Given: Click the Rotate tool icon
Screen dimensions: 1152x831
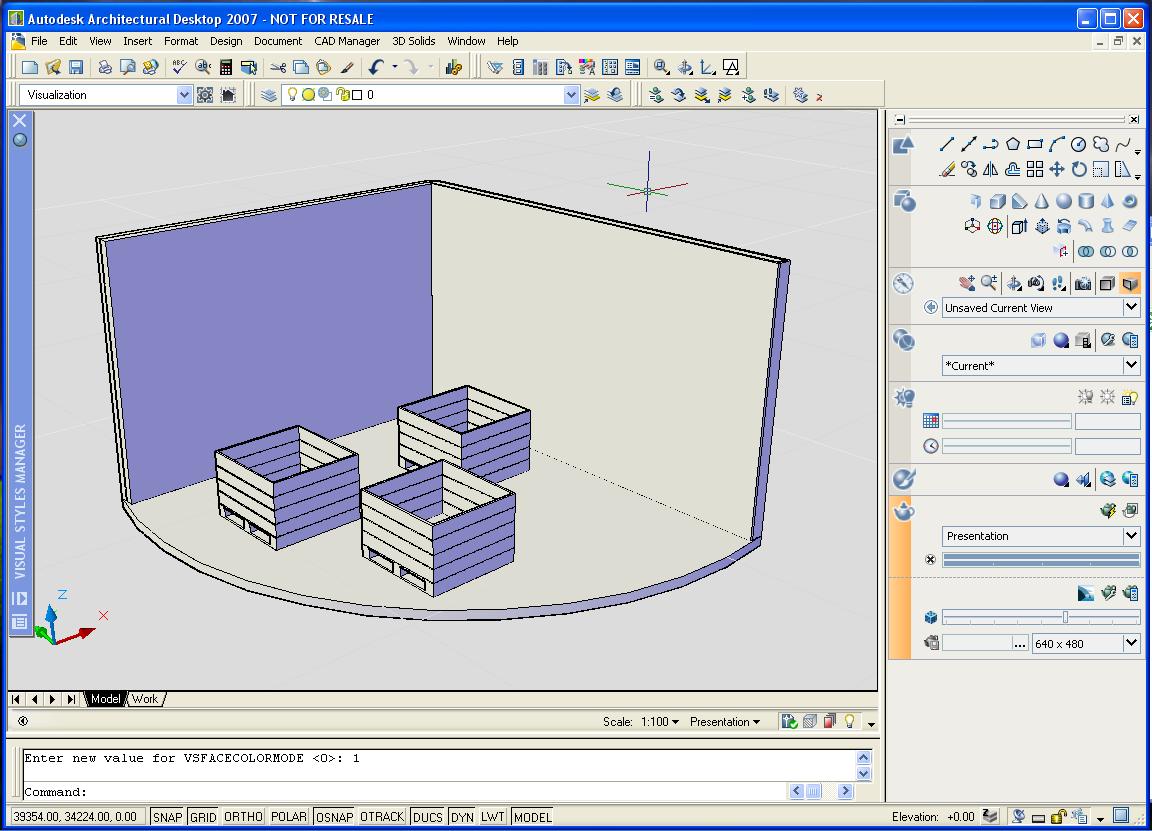Looking at the screenshot, I should (1079, 170).
